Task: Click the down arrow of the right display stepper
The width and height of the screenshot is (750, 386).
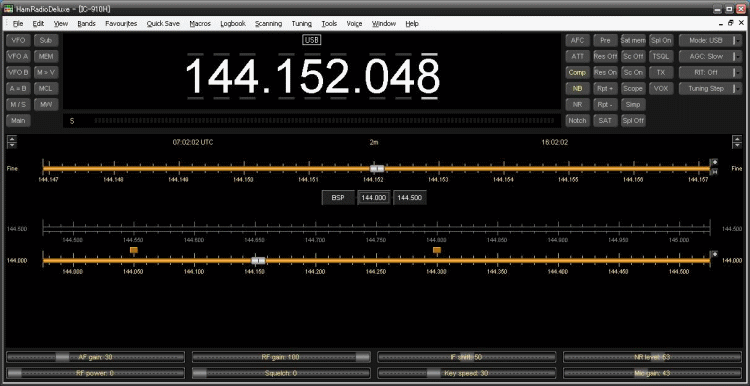Action: pyautogui.click(x=737, y=145)
